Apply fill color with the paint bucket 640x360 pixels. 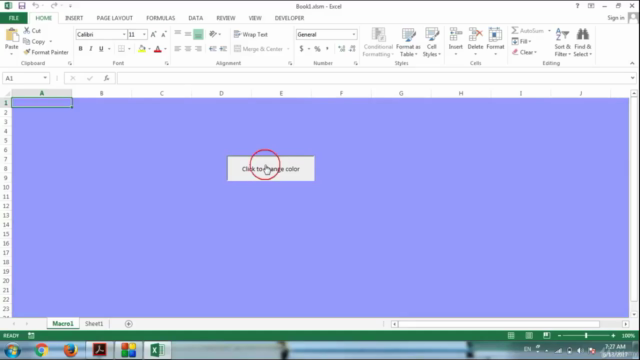point(142,49)
